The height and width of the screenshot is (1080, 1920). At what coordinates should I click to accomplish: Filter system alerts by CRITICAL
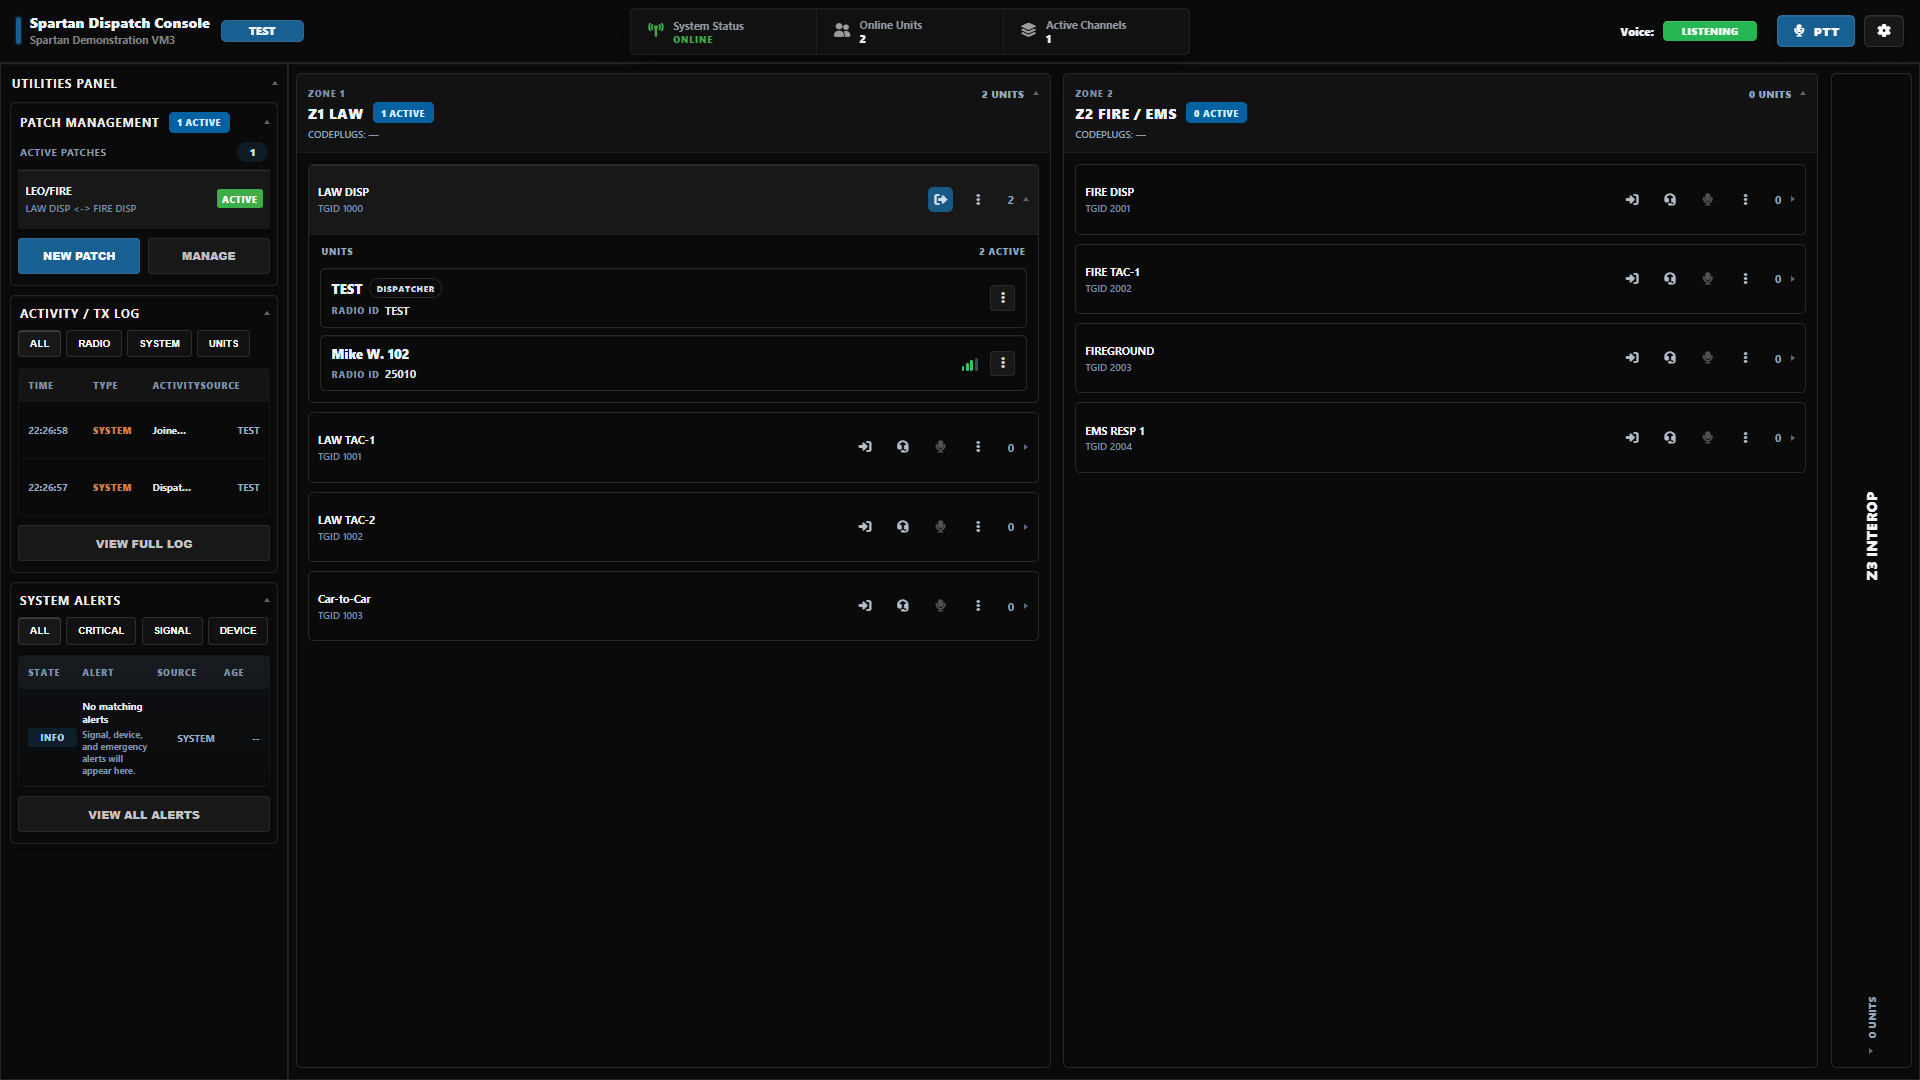coord(101,631)
